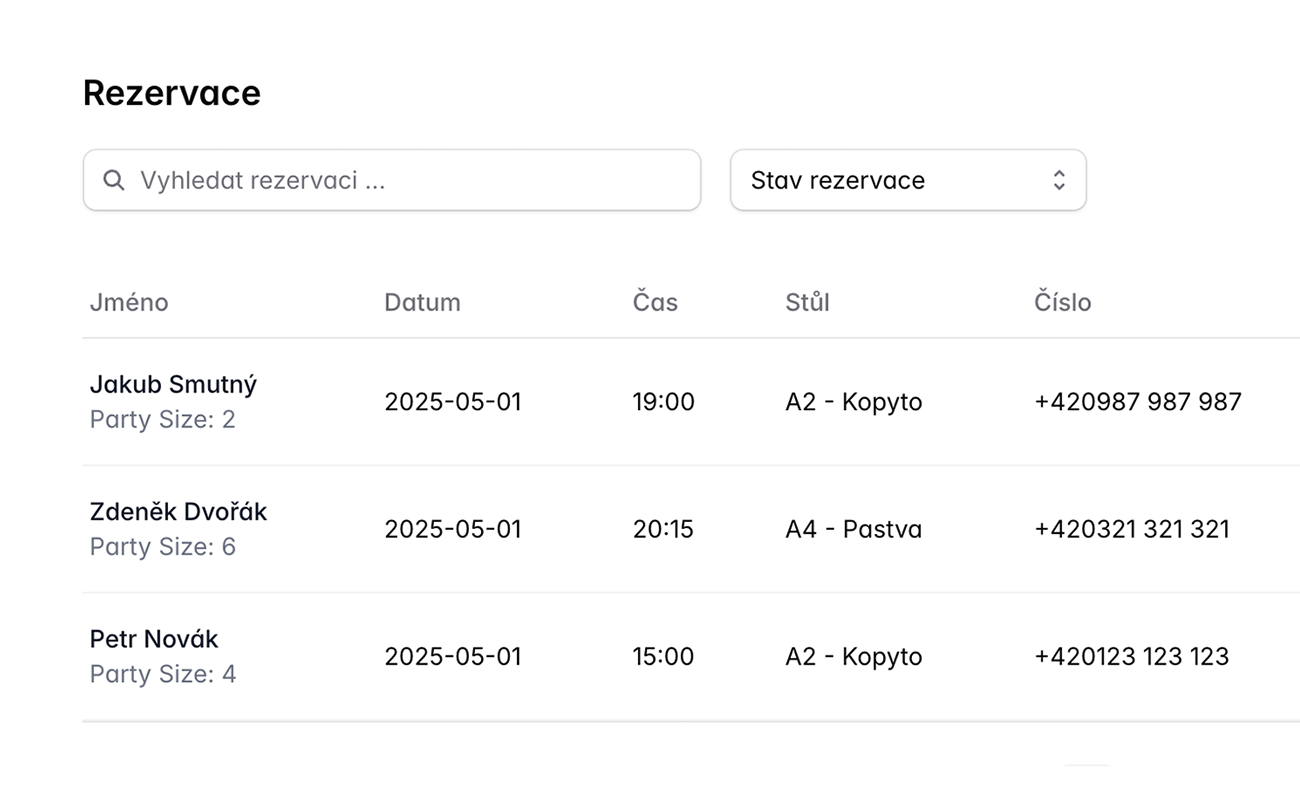The height and width of the screenshot is (800, 1300).
Task: Focus the Vyhledat rezervaci search field
Action: click(410, 180)
